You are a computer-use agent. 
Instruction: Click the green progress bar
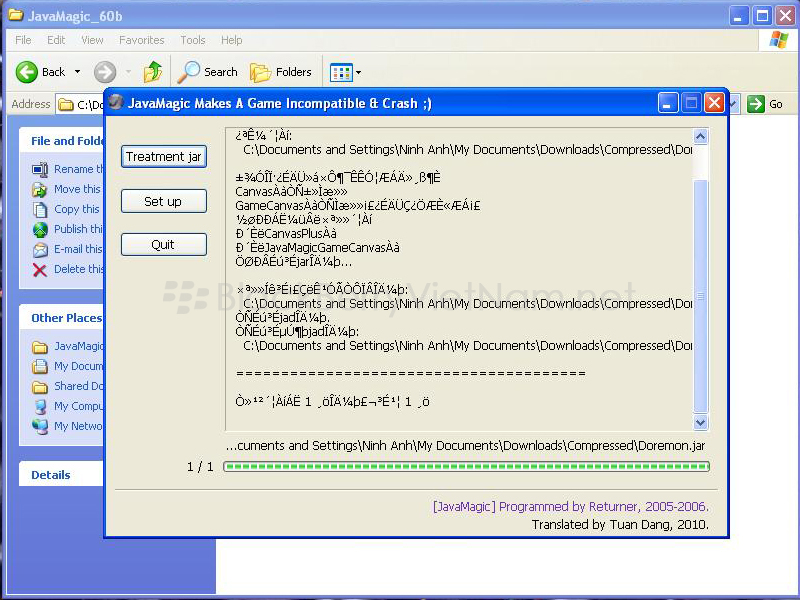coord(466,467)
